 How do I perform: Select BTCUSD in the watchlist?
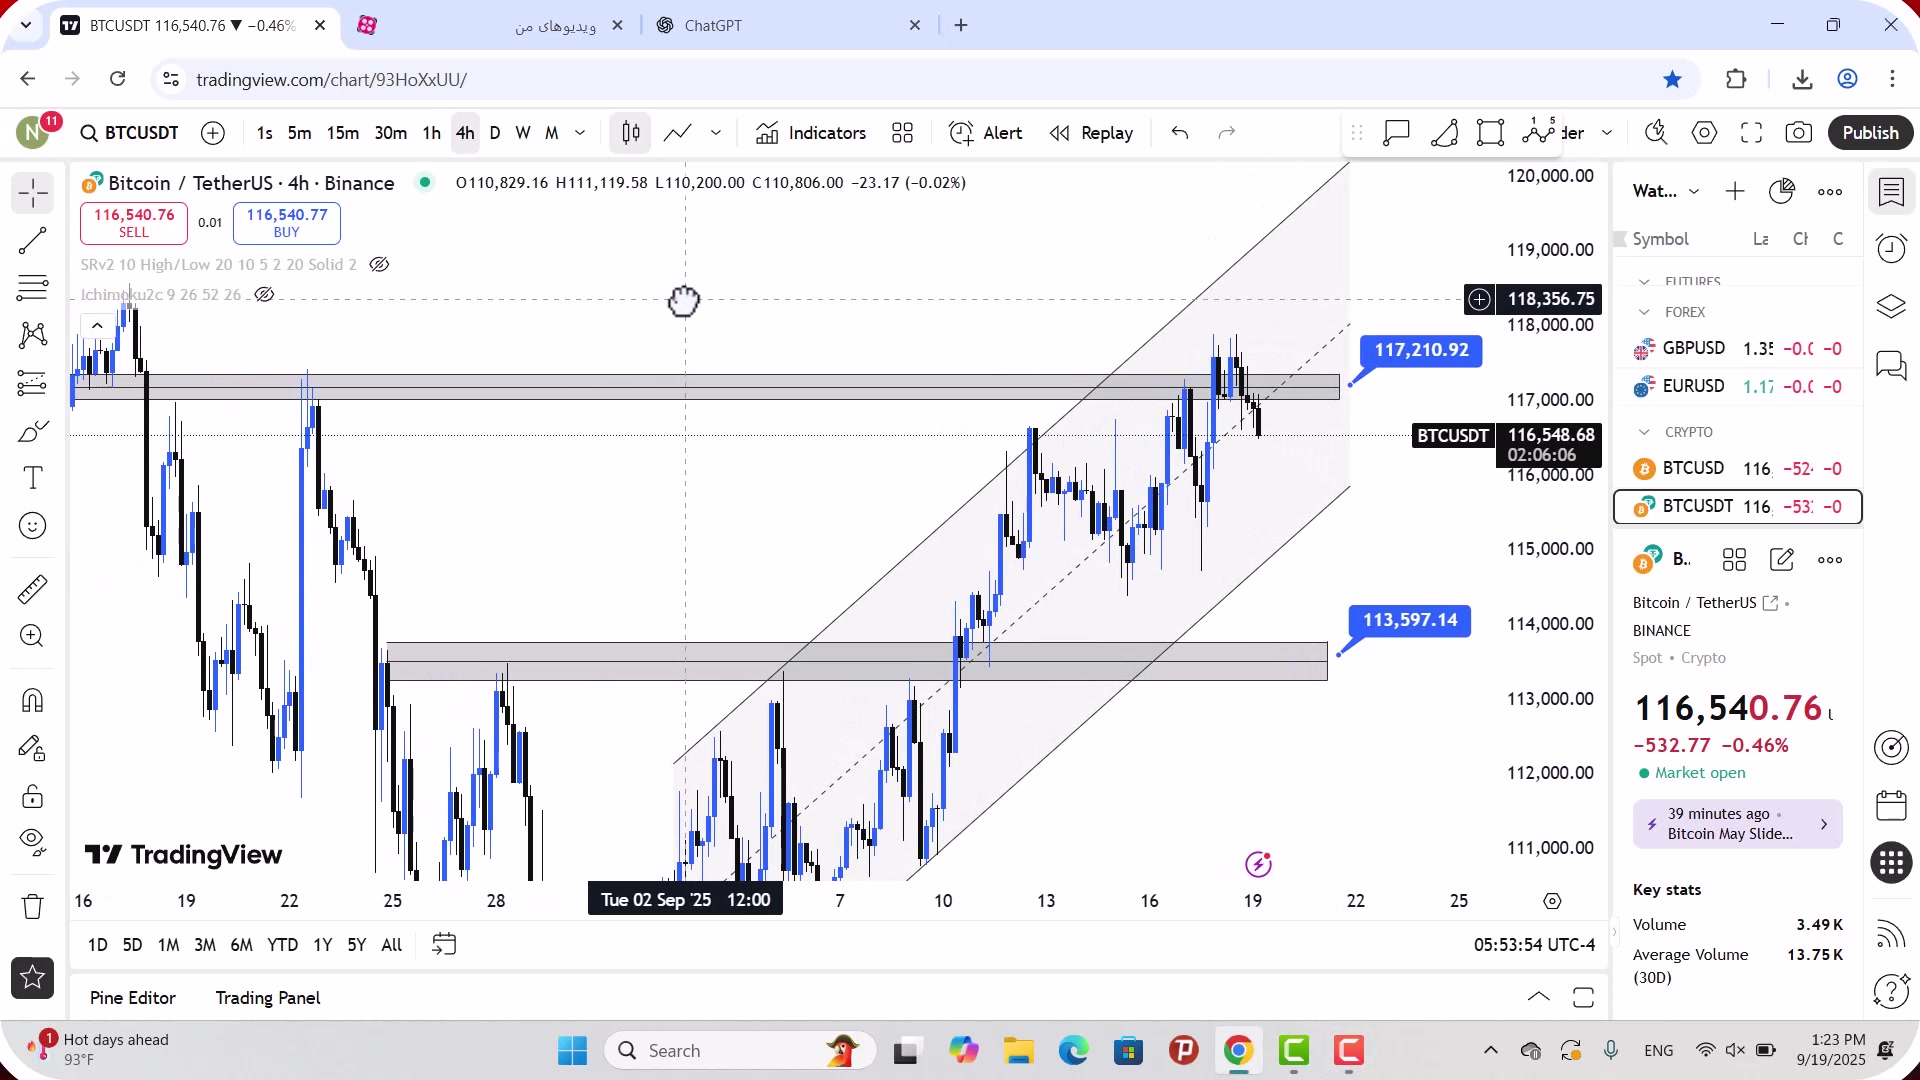pos(1738,469)
